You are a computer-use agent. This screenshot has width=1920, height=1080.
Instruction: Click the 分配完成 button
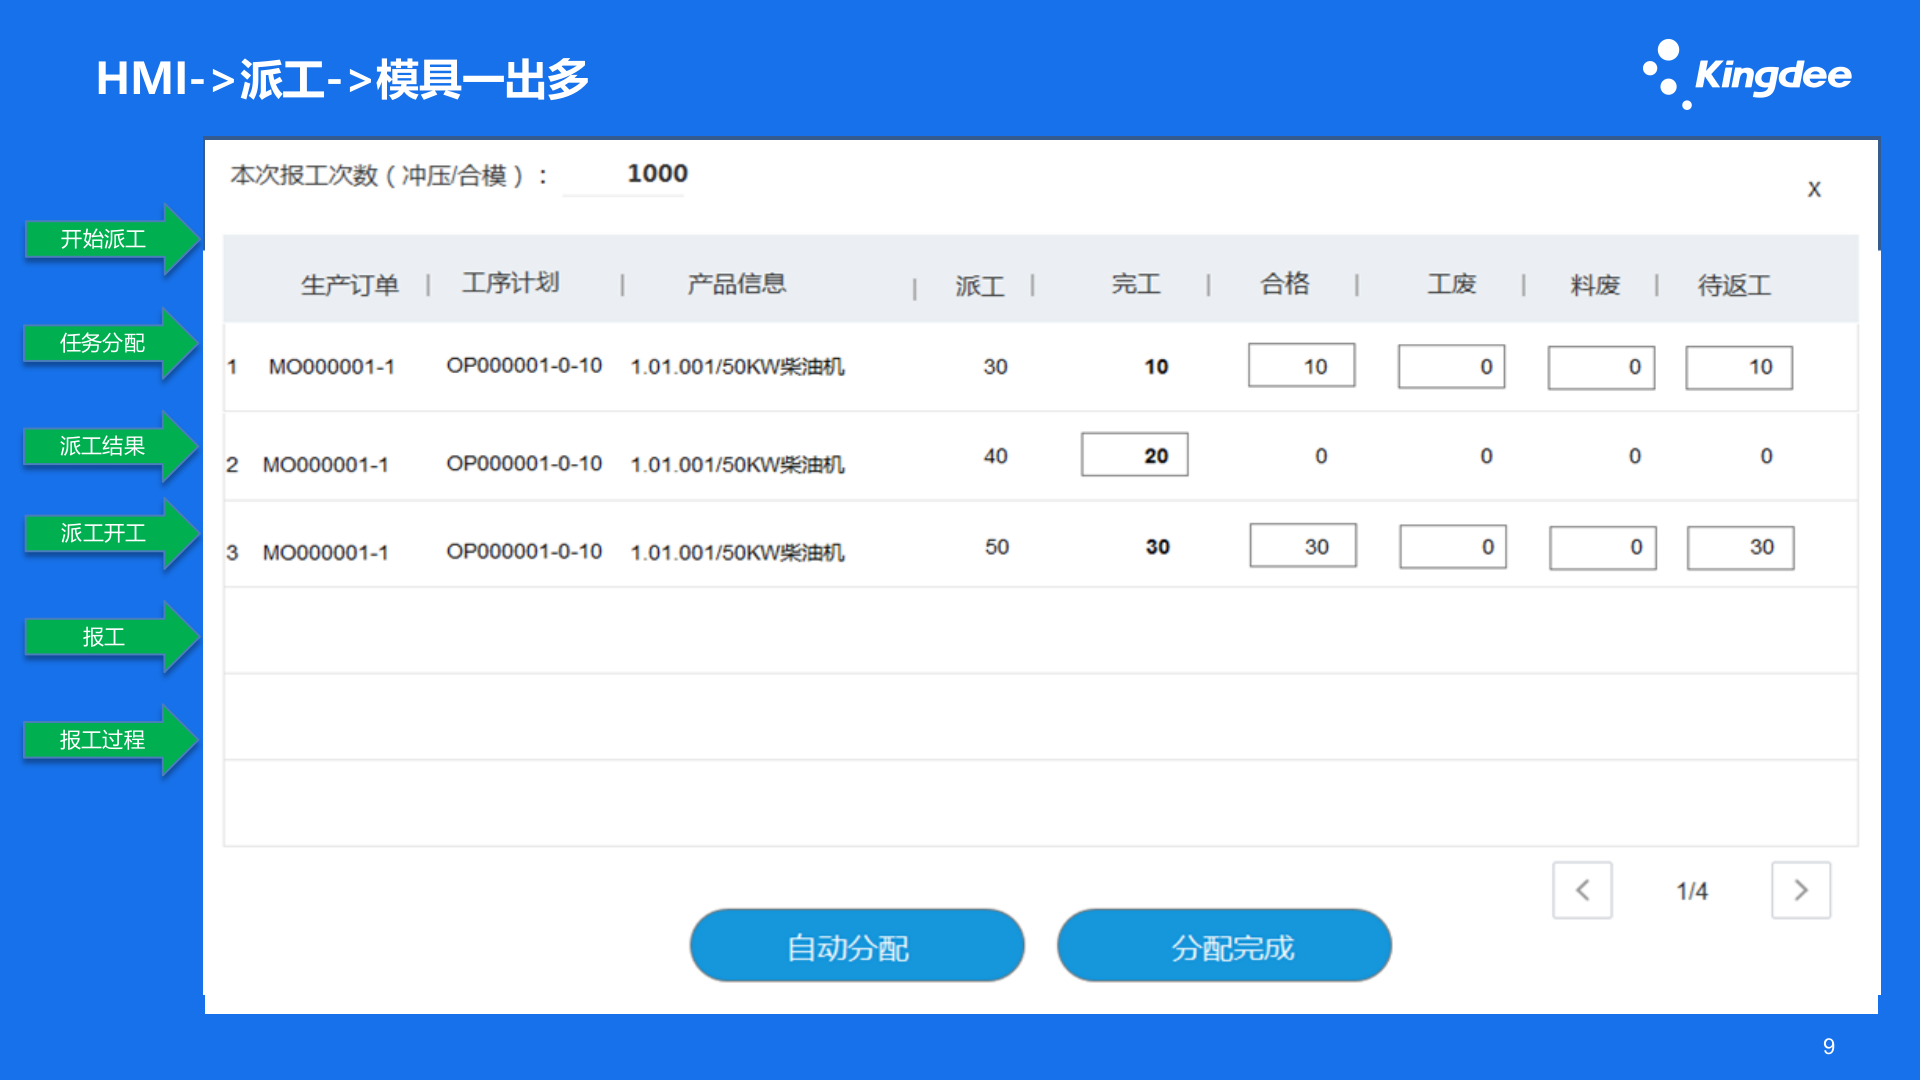[x=1224, y=945]
